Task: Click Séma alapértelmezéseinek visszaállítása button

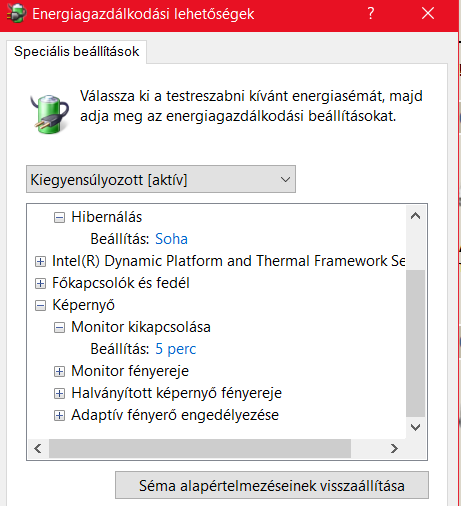Action: [x=272, y=485]
